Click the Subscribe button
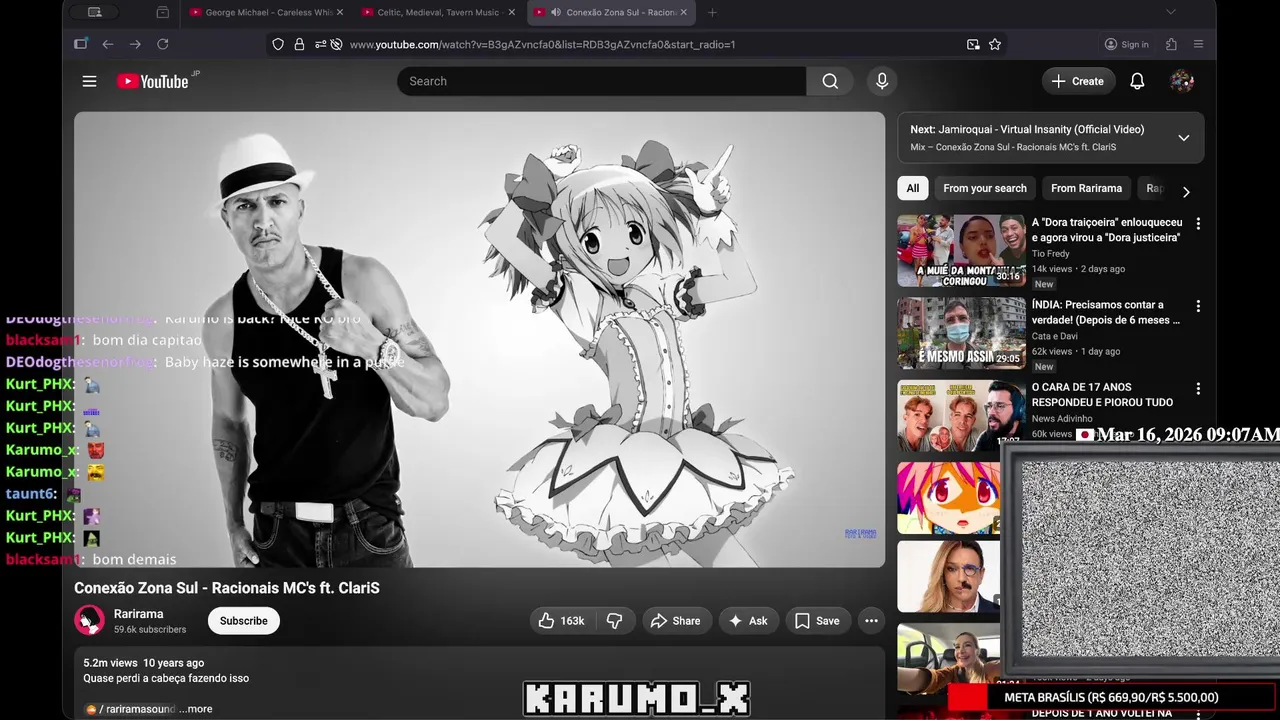This screenshot has width=1280, height=720. click(244, 621)
